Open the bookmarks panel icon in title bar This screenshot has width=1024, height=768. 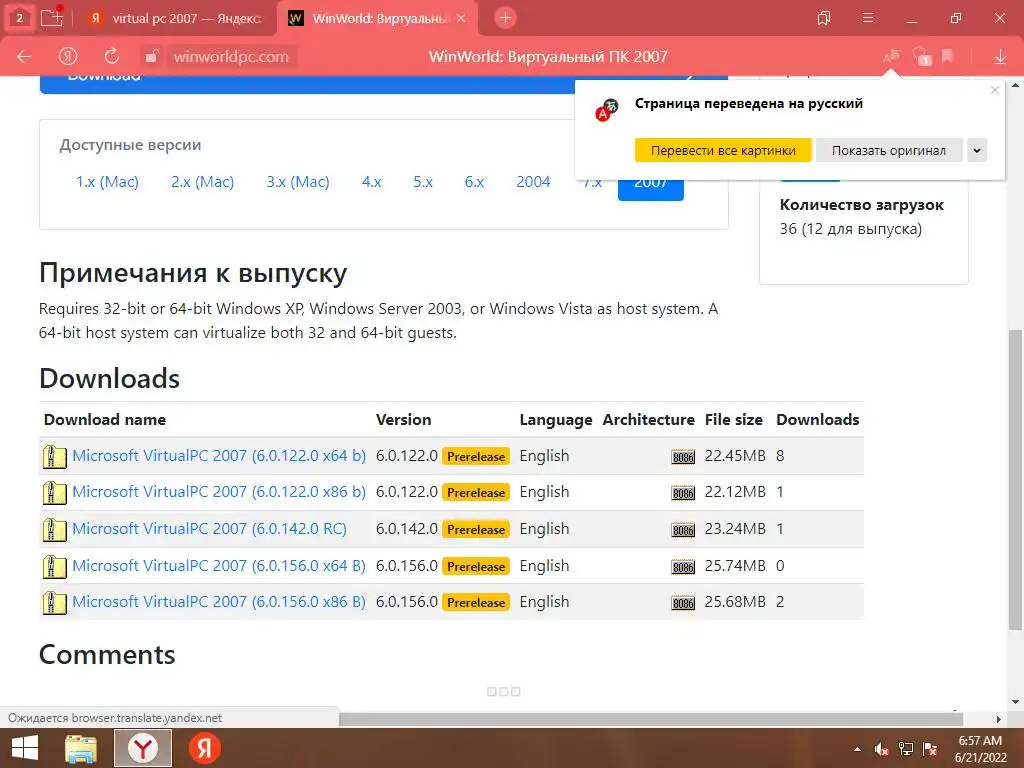coord(824,18)
